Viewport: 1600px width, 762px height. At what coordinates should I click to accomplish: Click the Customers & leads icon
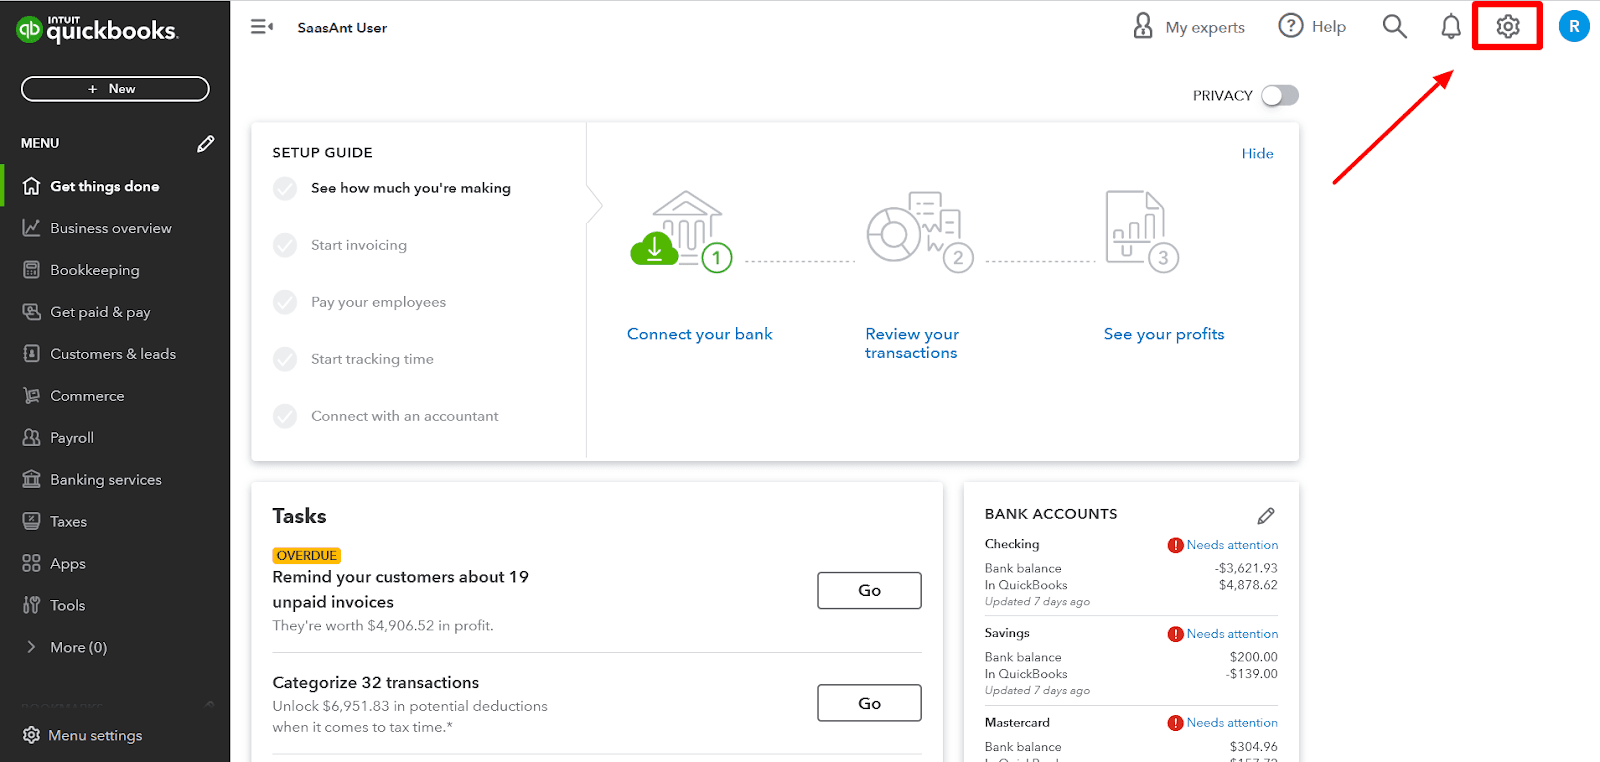tap(32, 354)
